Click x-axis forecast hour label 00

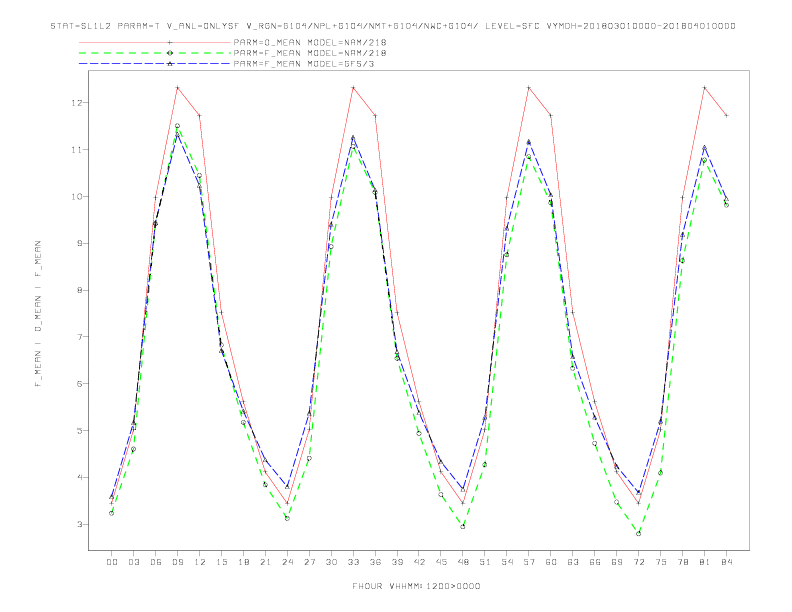click(112, 562)
